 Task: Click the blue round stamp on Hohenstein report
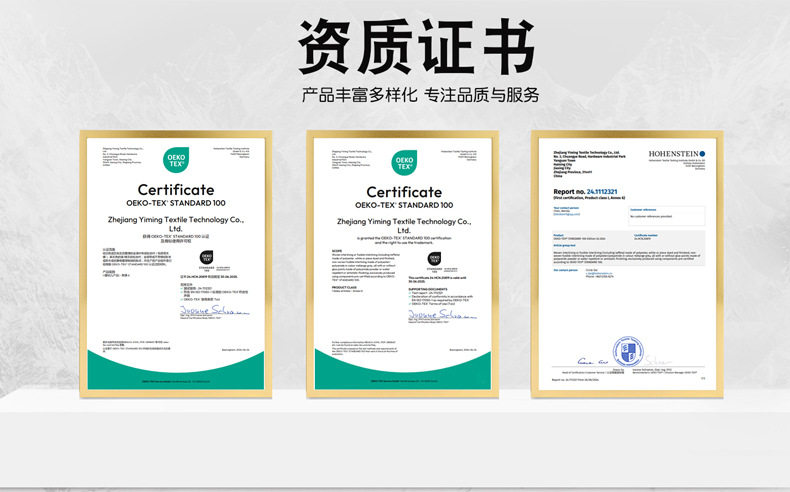[628, 351]
